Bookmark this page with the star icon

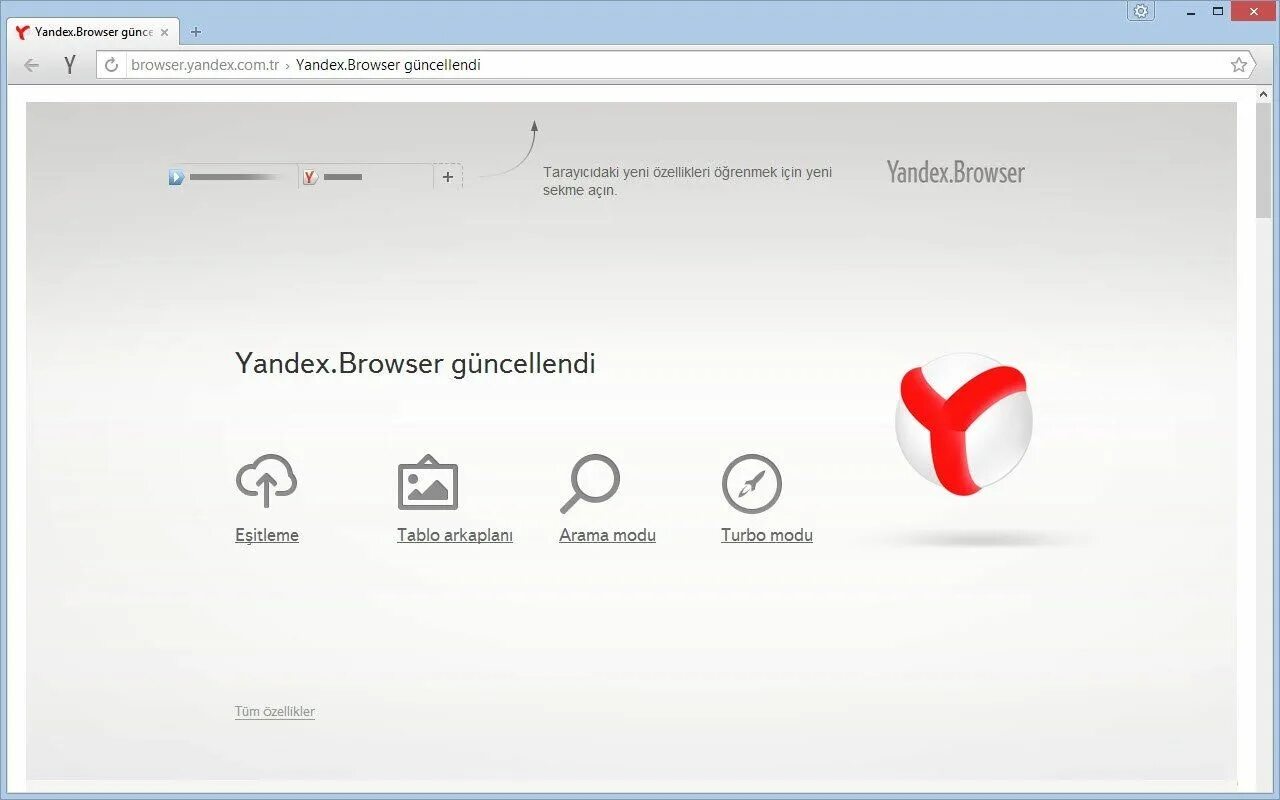[1239, 65]
